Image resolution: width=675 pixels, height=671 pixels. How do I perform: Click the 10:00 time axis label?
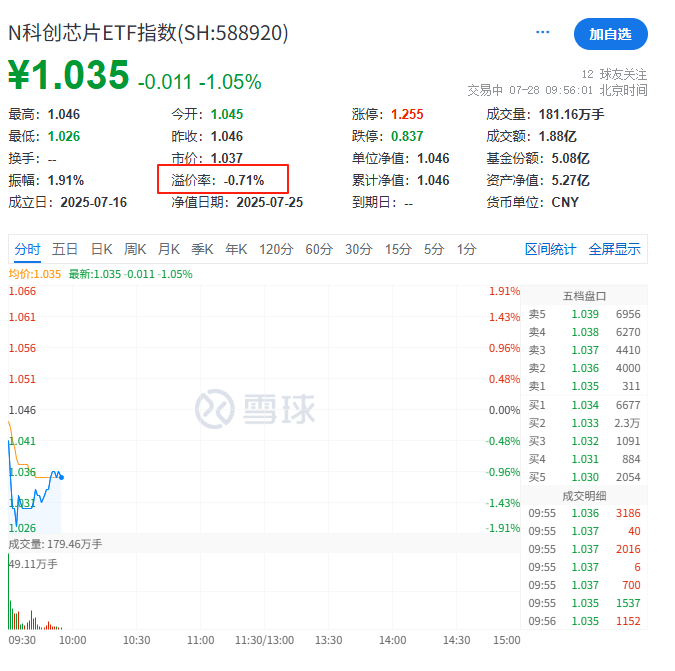coord(72,640)
